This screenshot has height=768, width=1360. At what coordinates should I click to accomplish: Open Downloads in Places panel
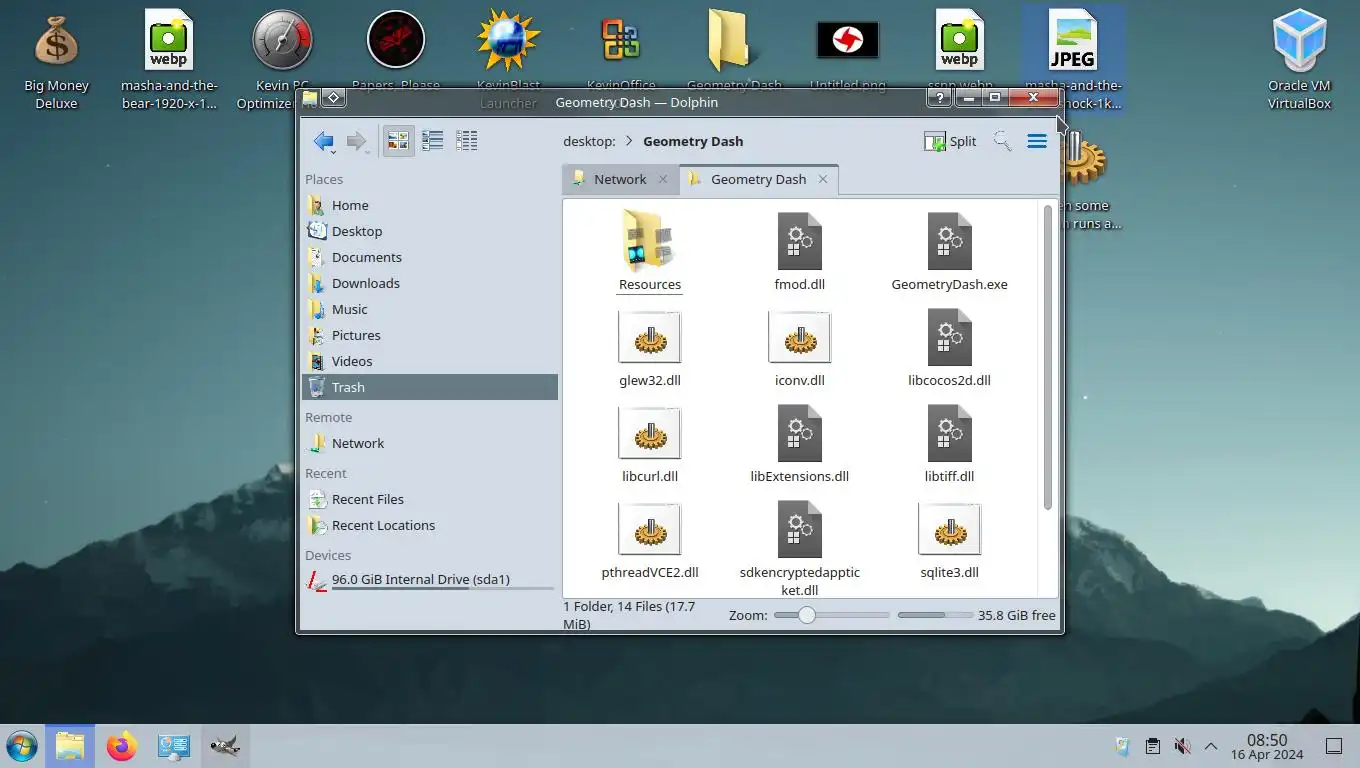(430, 283)
